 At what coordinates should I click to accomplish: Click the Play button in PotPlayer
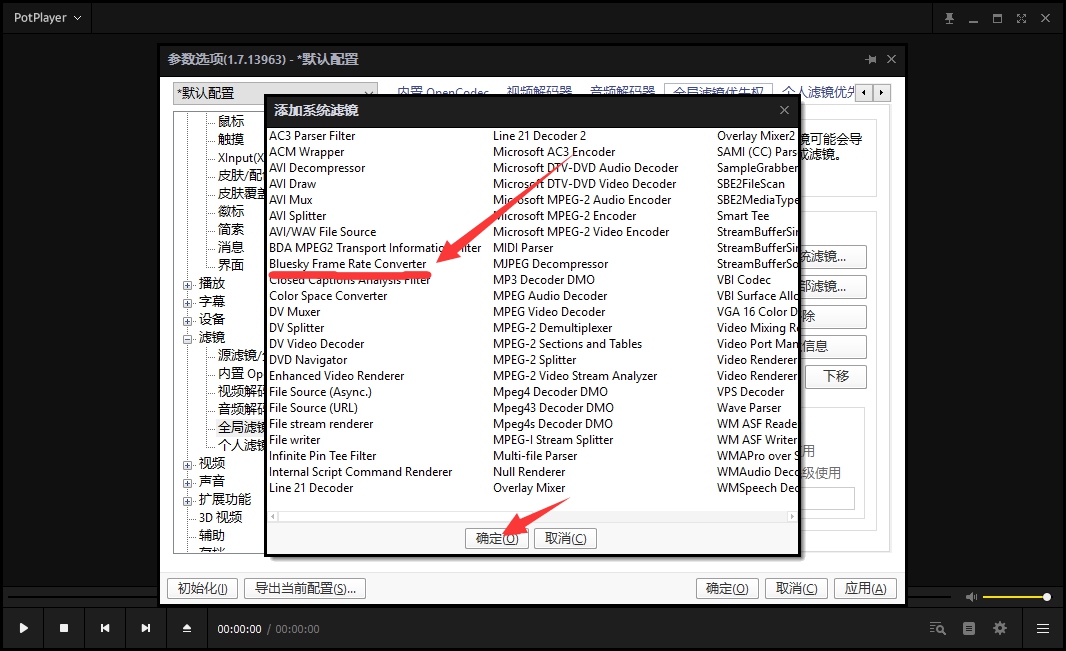[x=23, y=629]
